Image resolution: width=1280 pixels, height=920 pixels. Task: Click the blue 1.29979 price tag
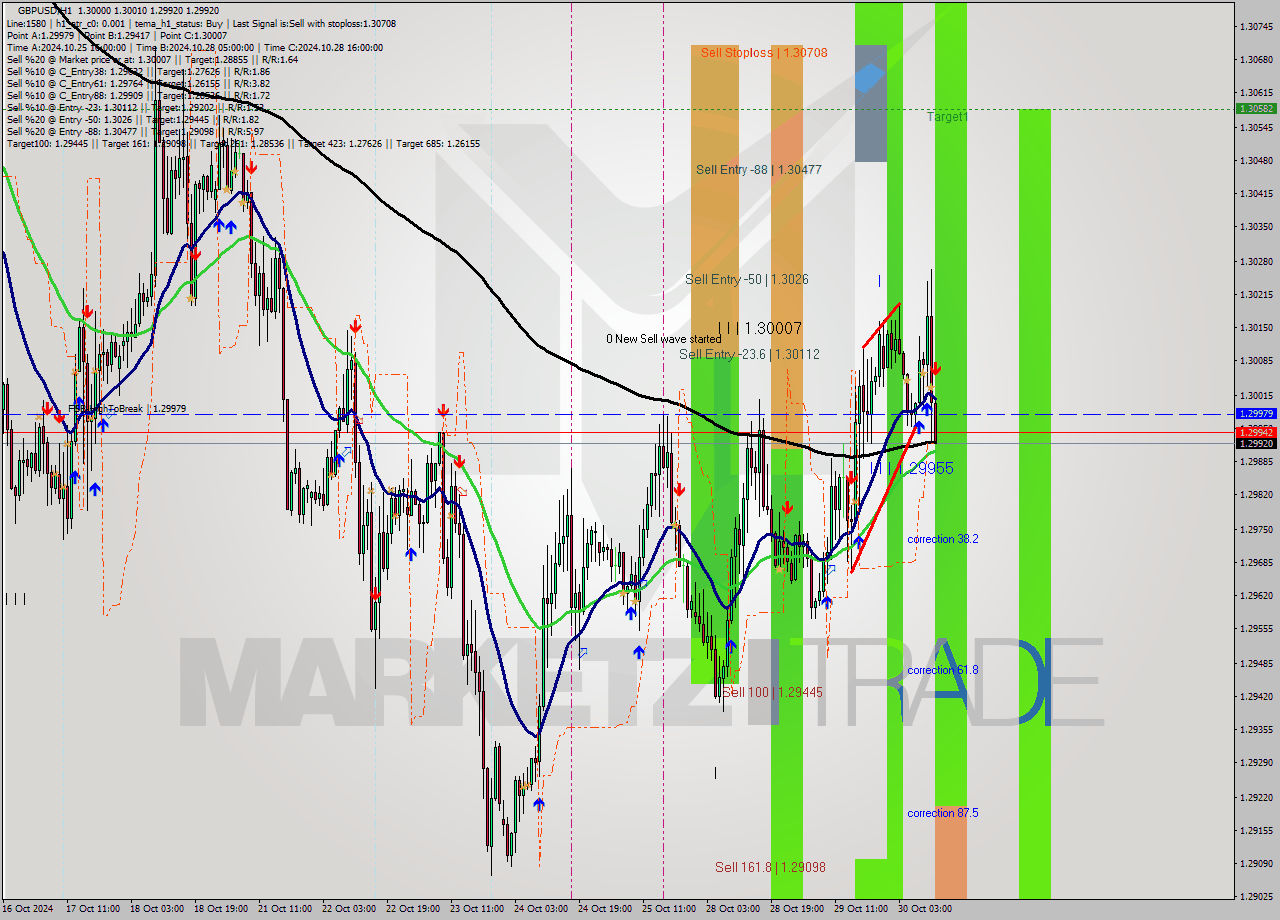click(1255, 413)
